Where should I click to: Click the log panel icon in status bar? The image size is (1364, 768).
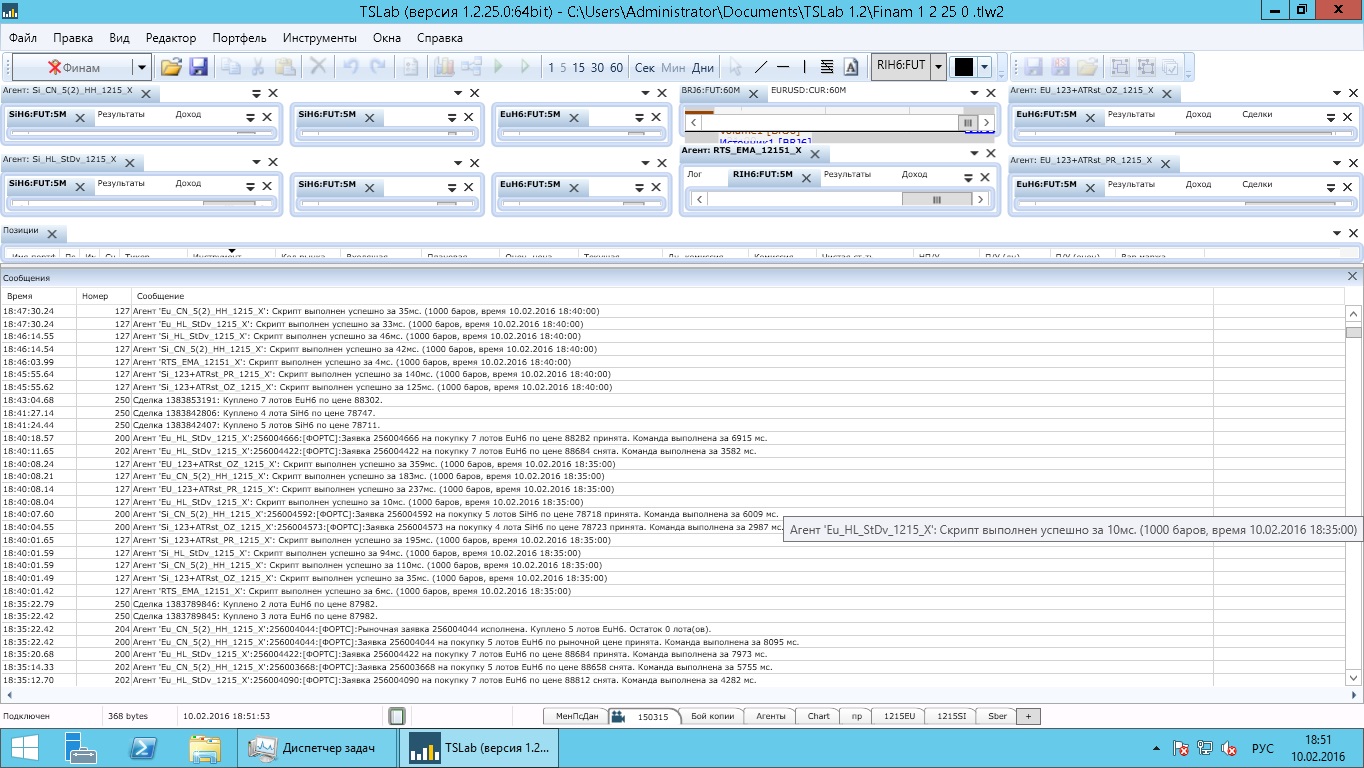[x=396, y=716]
